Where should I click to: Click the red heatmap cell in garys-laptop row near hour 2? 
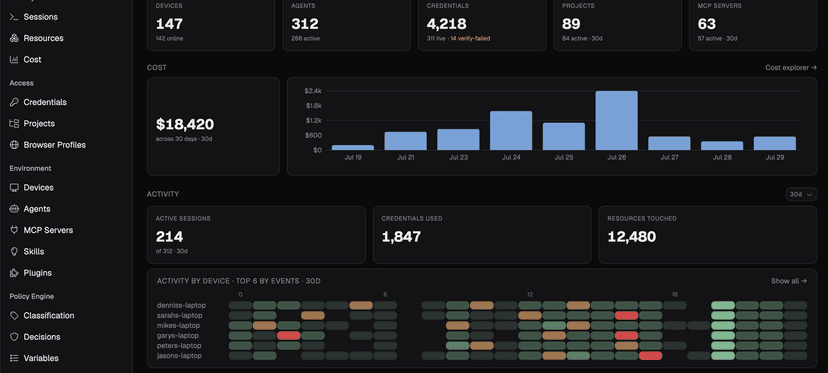(289, 335)
